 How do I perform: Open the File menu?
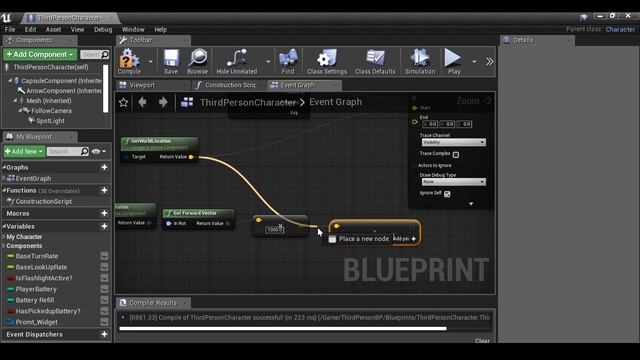click(x=10, y=29)
